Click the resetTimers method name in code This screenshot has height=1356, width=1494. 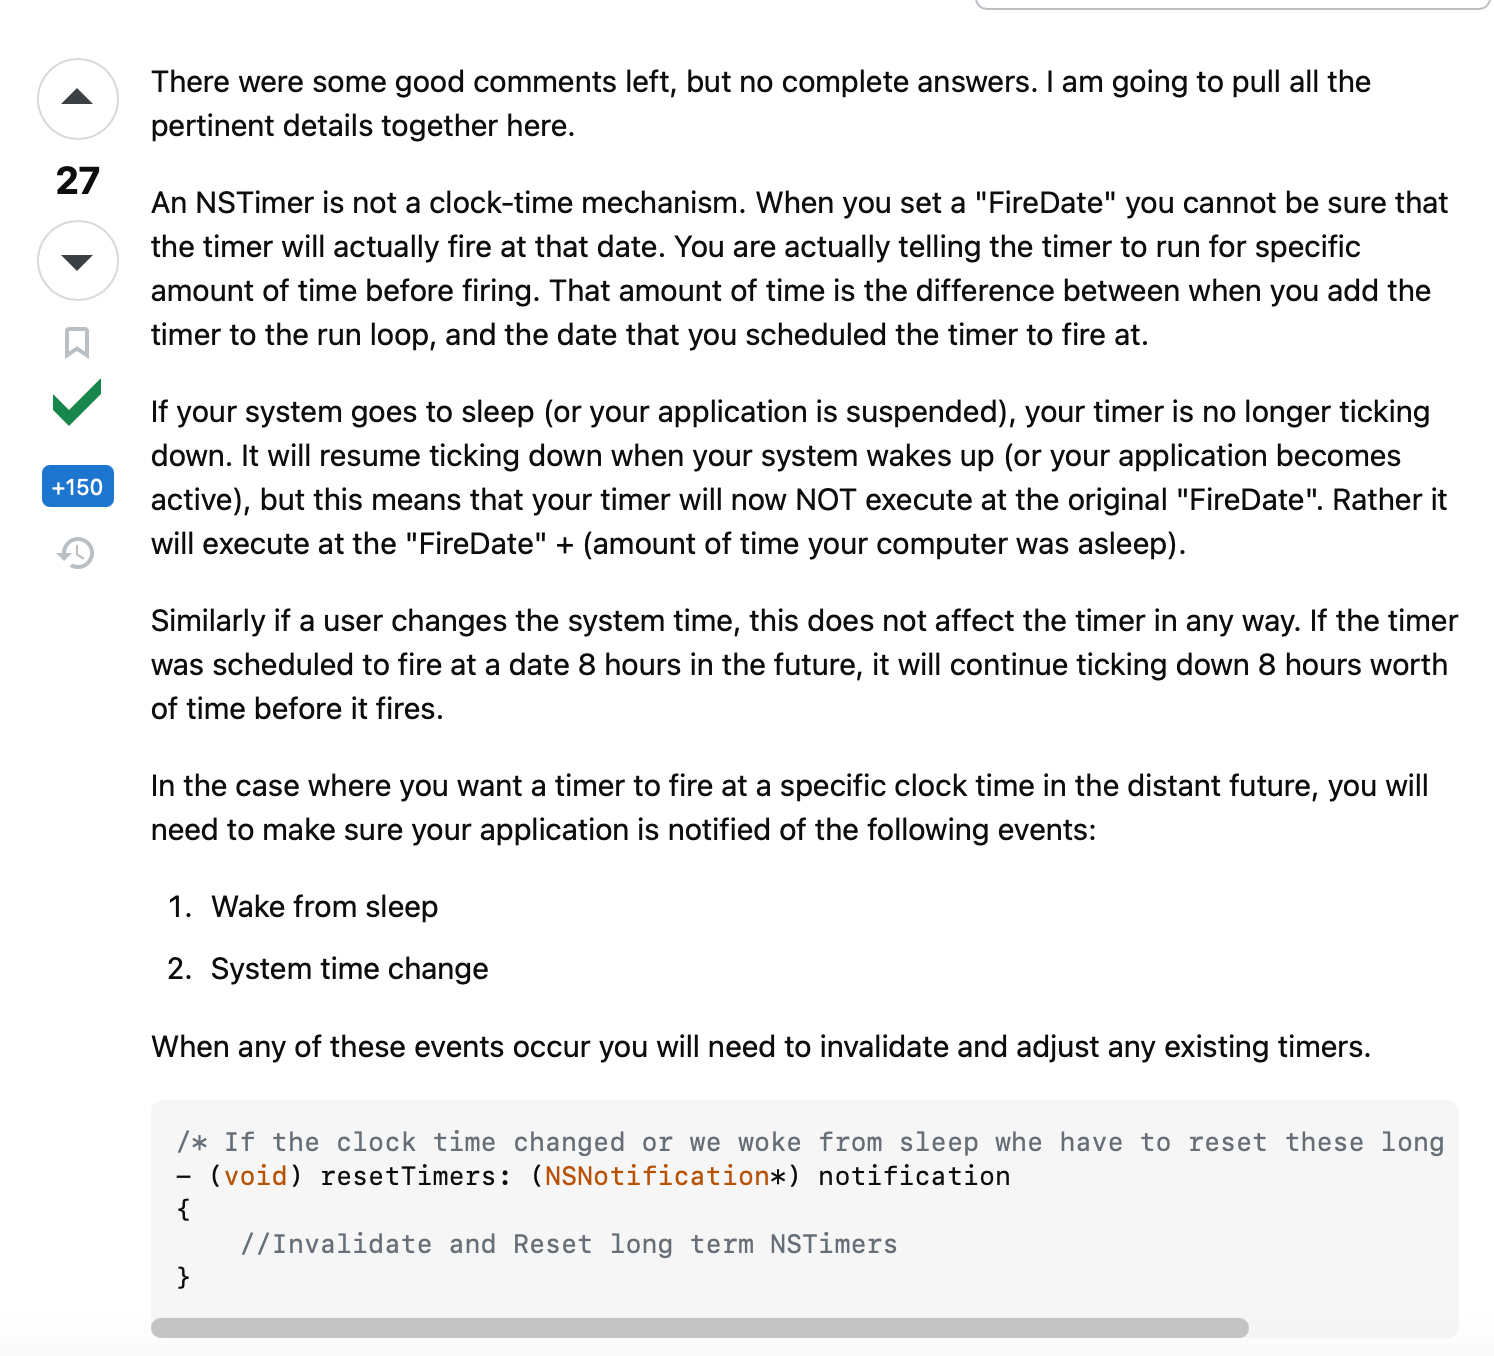point(408,1176)
